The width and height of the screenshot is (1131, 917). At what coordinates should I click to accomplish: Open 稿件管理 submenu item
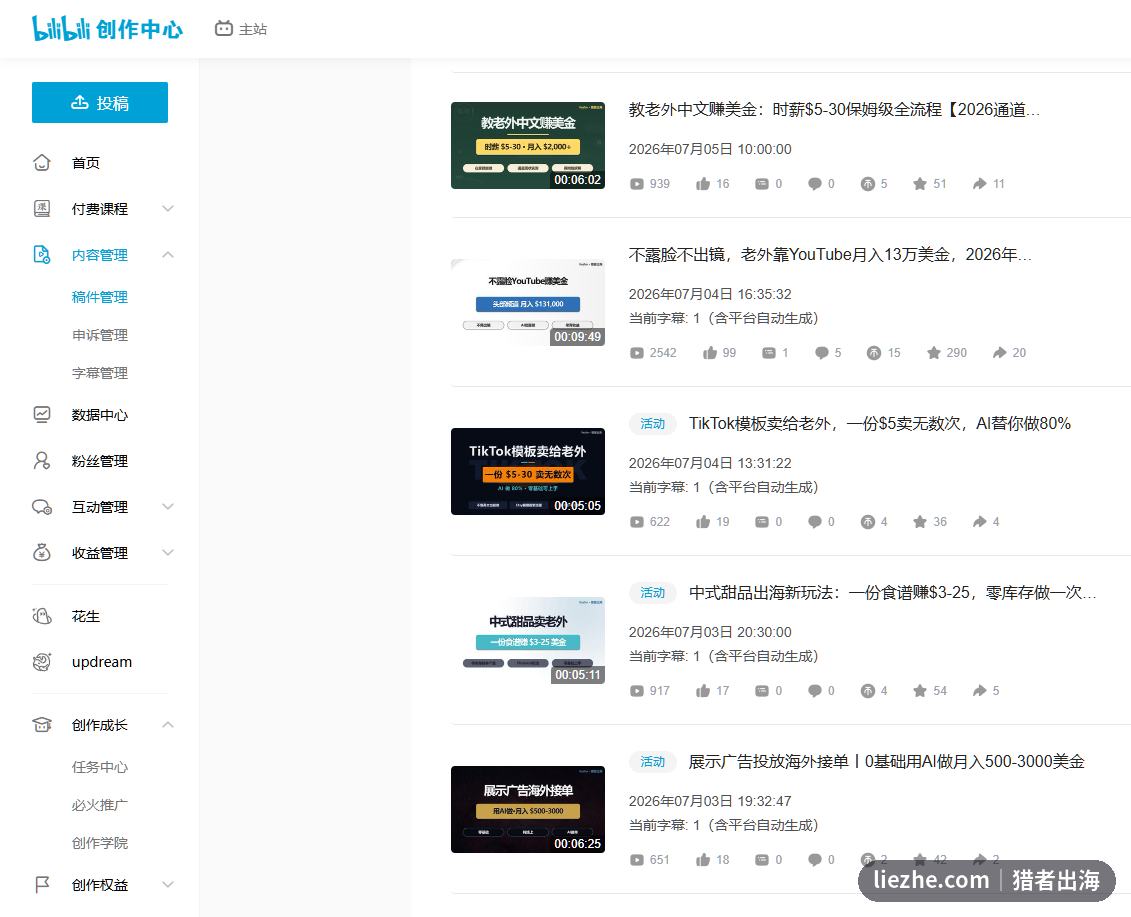point(100,297)
